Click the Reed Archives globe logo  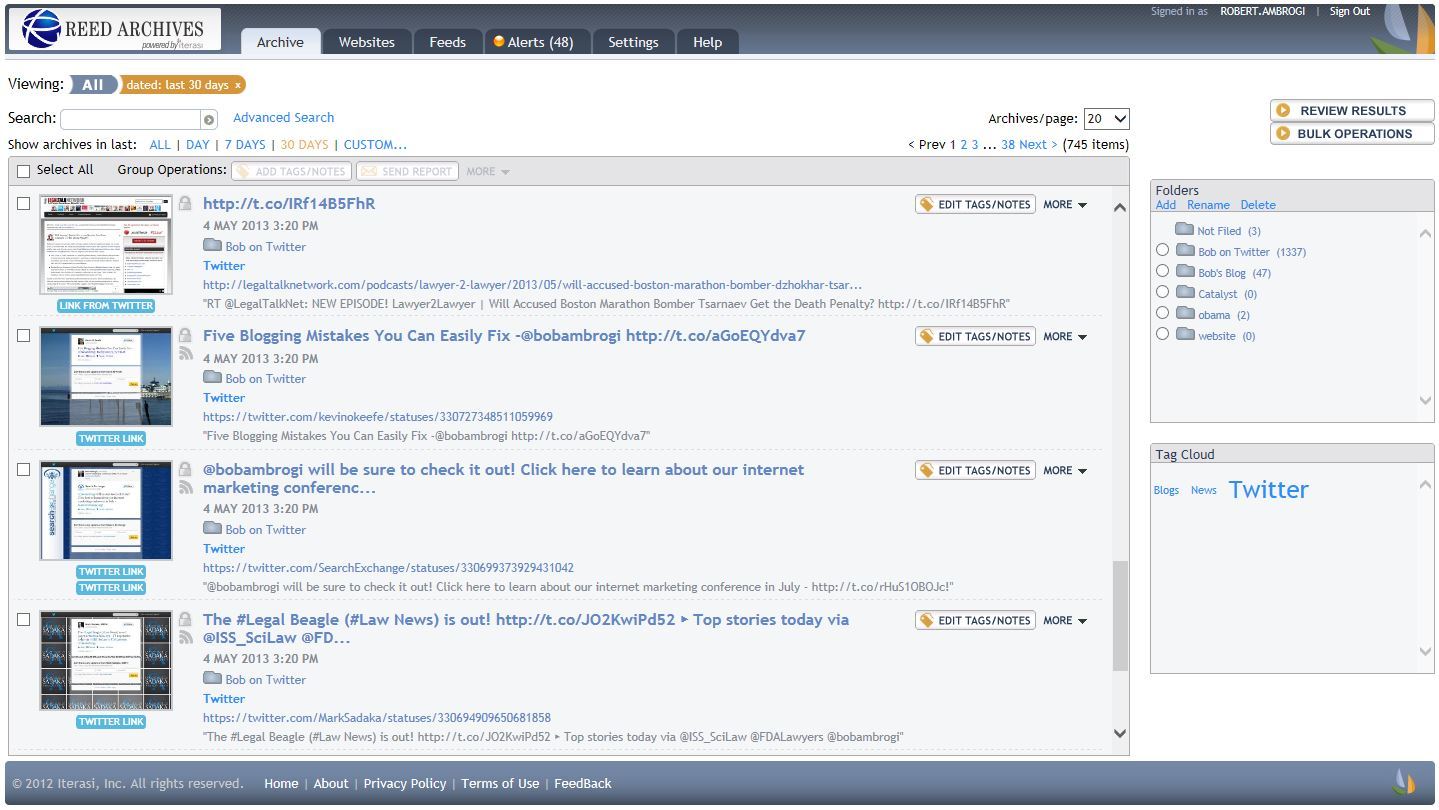click(41, 28)
